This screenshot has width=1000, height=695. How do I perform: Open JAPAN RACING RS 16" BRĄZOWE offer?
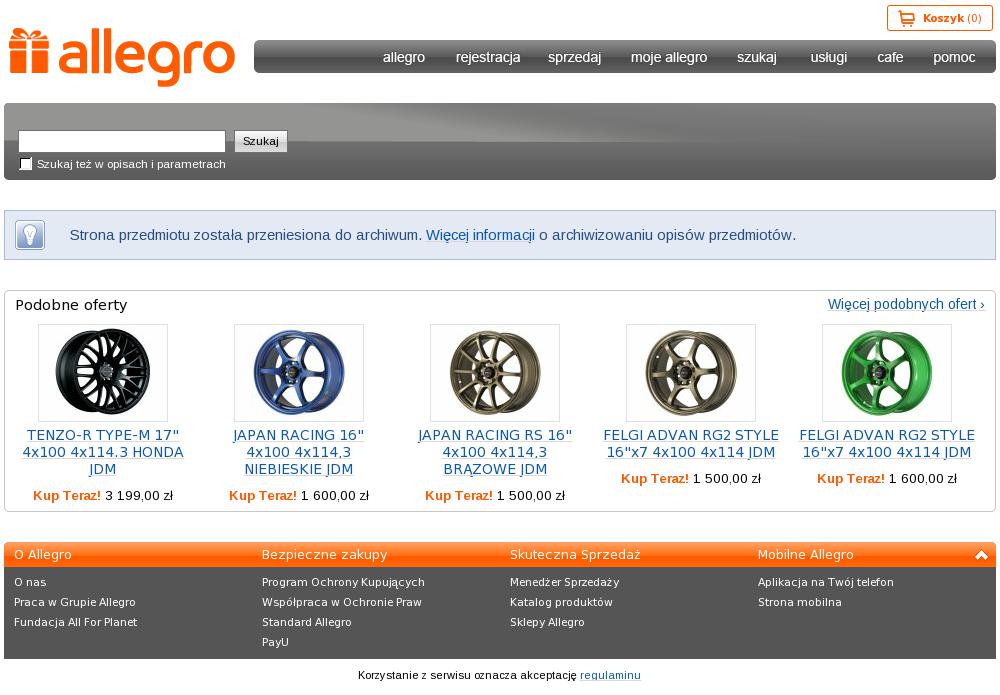coord(495,452)
